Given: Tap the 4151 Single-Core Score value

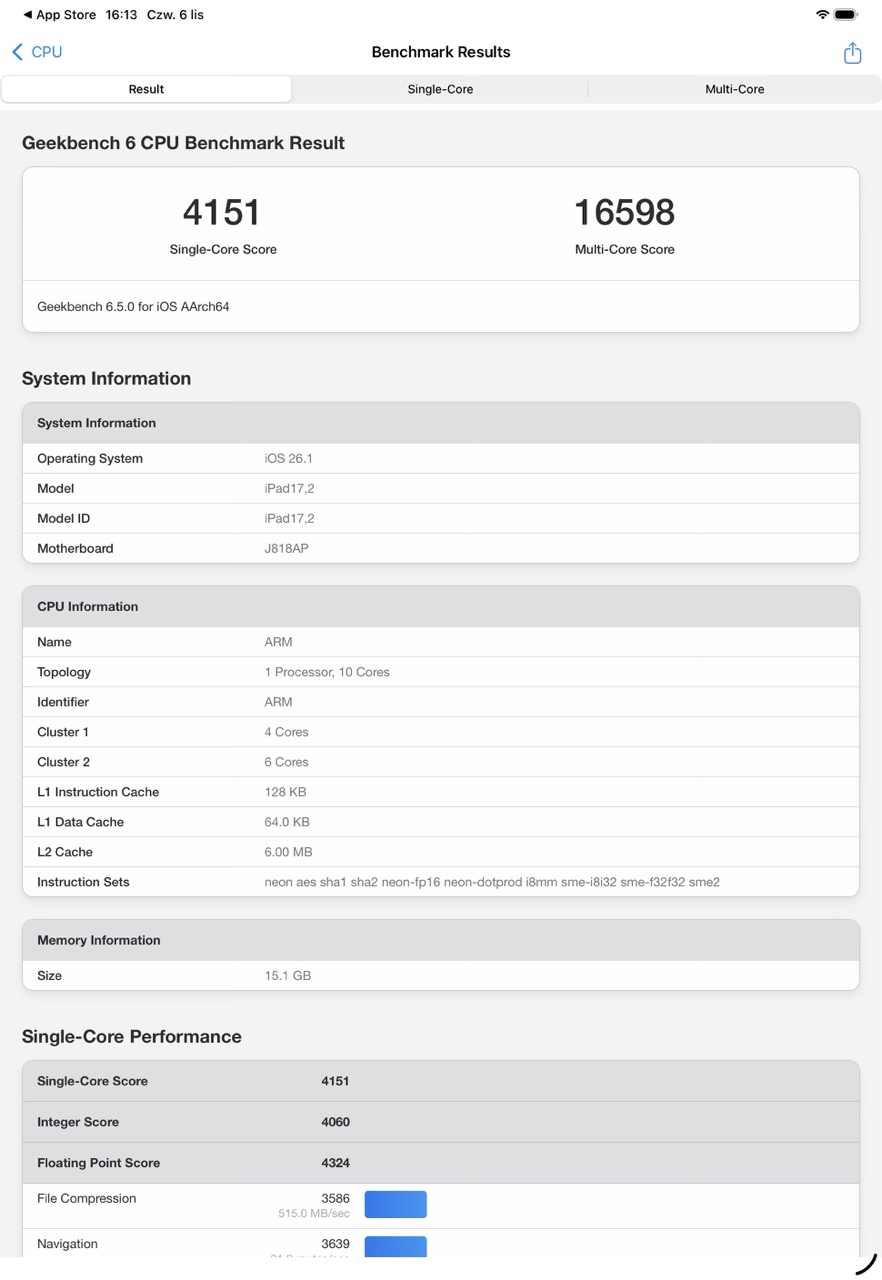Looking at the screenshot, I should click(222, 212).
